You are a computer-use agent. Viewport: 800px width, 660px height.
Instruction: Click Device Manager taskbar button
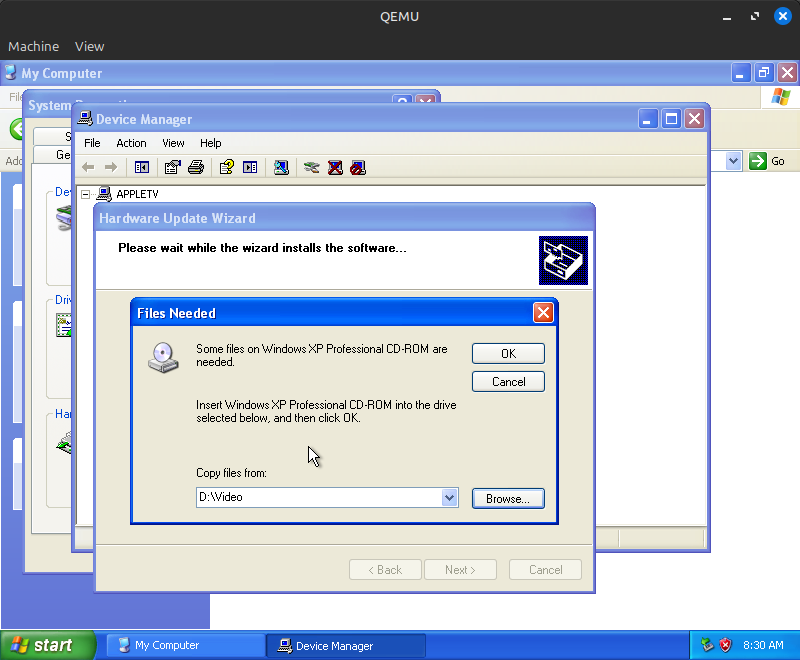point(346,646)
